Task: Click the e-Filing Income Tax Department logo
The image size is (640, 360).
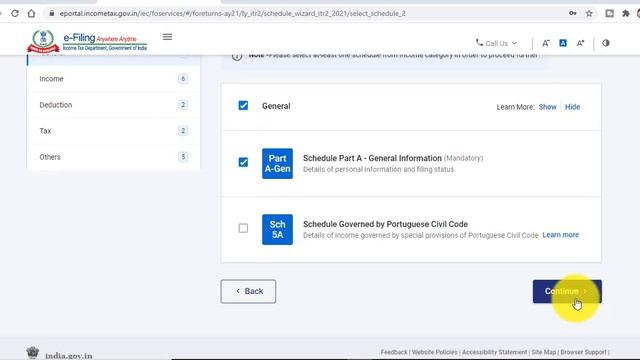Action: click(87, 41)
